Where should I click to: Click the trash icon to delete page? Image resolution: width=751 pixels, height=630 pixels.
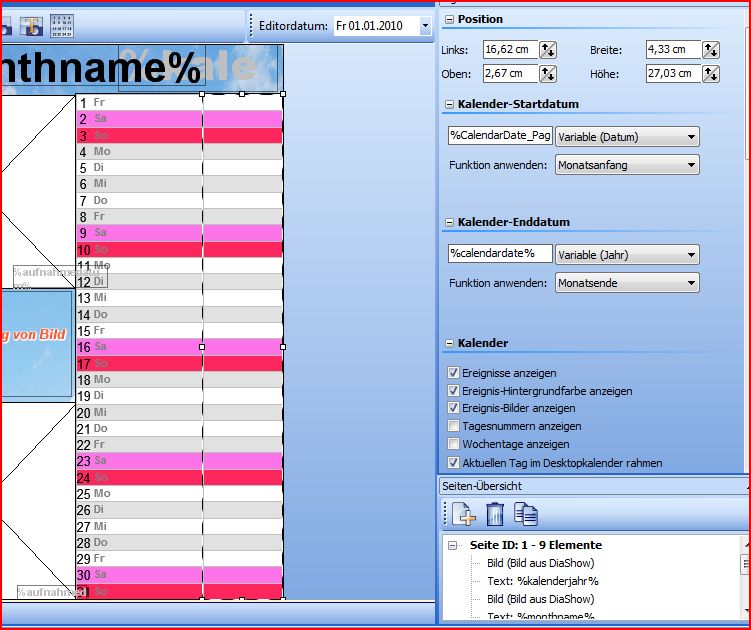click(495, 514)
